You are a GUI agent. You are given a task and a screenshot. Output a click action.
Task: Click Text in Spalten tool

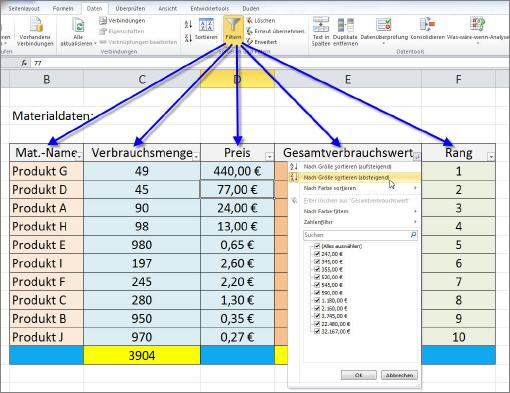click(321, 32)
